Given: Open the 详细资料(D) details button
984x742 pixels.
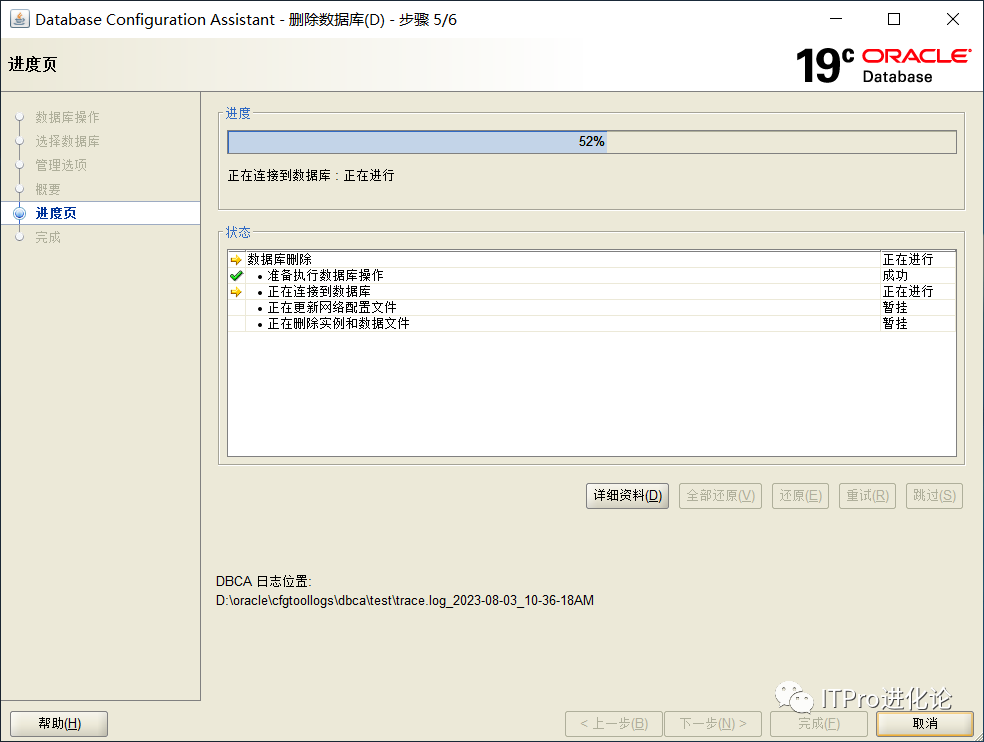Looking at the screenshot, I should 628,496.
